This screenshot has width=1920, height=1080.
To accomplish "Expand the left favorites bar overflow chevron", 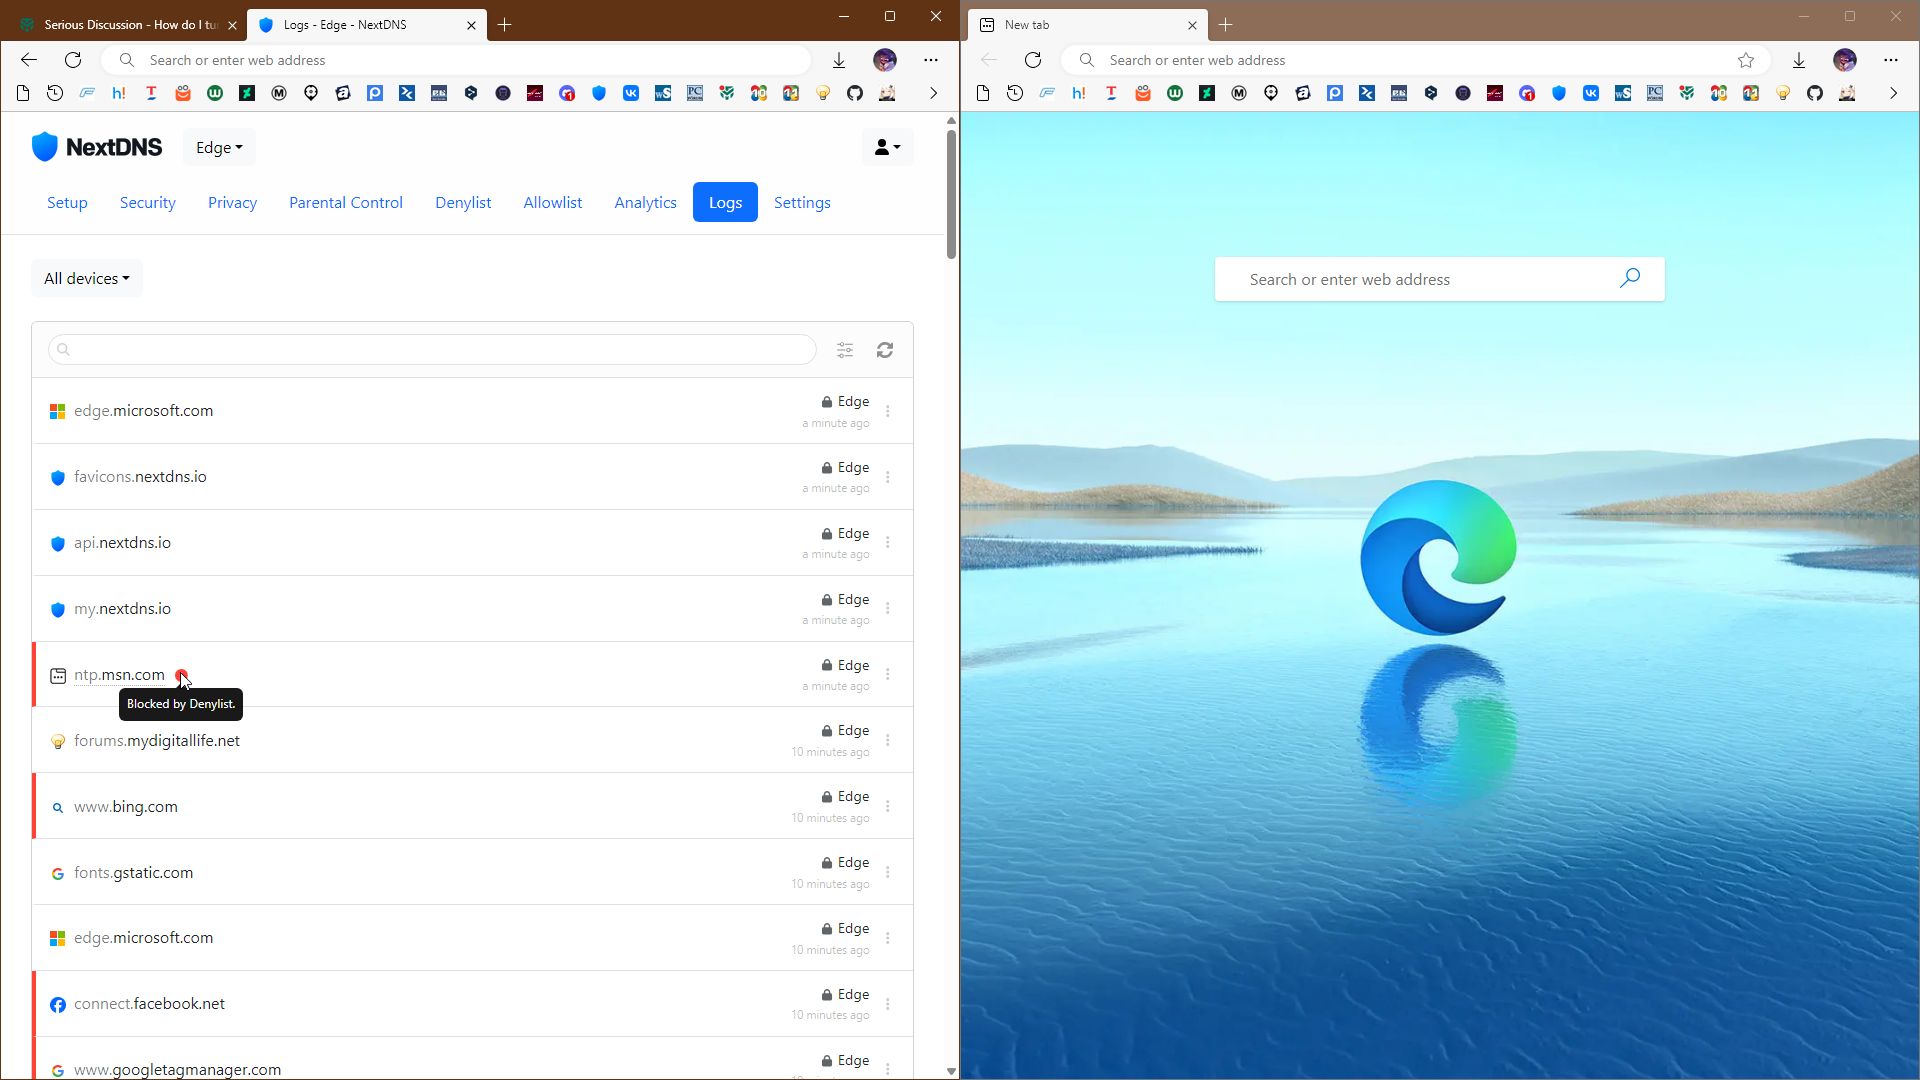I will (933, 93).
